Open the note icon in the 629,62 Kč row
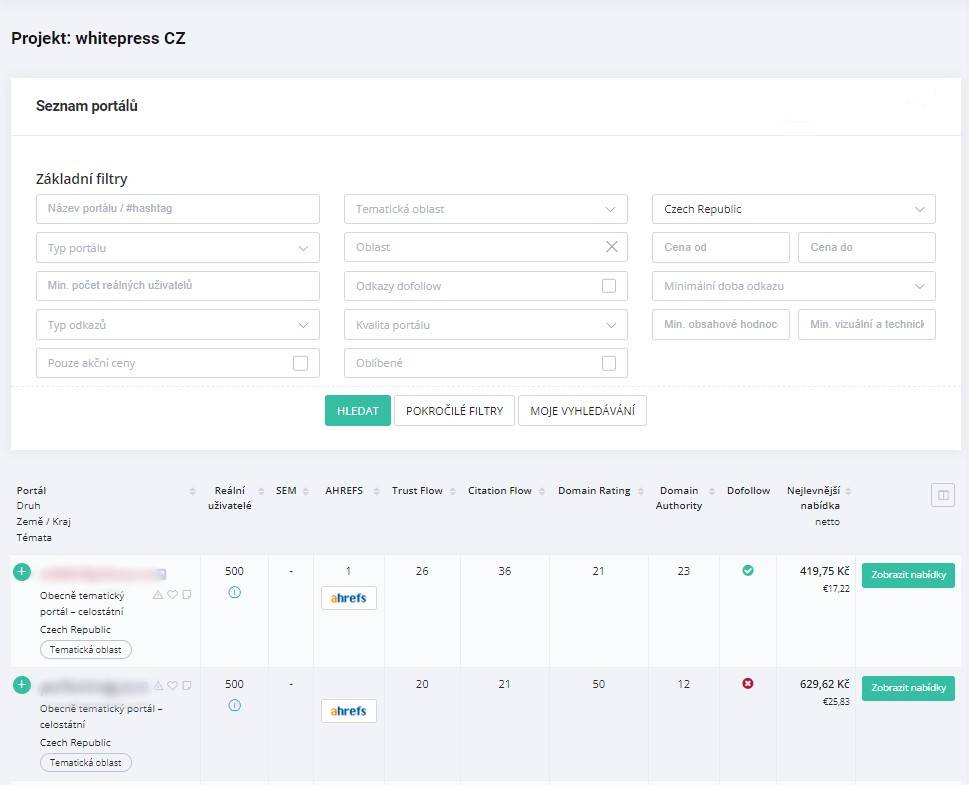Image resolution: width=969 pixels, height=785 pixels. pyautogui.click(x=187, y=685)
